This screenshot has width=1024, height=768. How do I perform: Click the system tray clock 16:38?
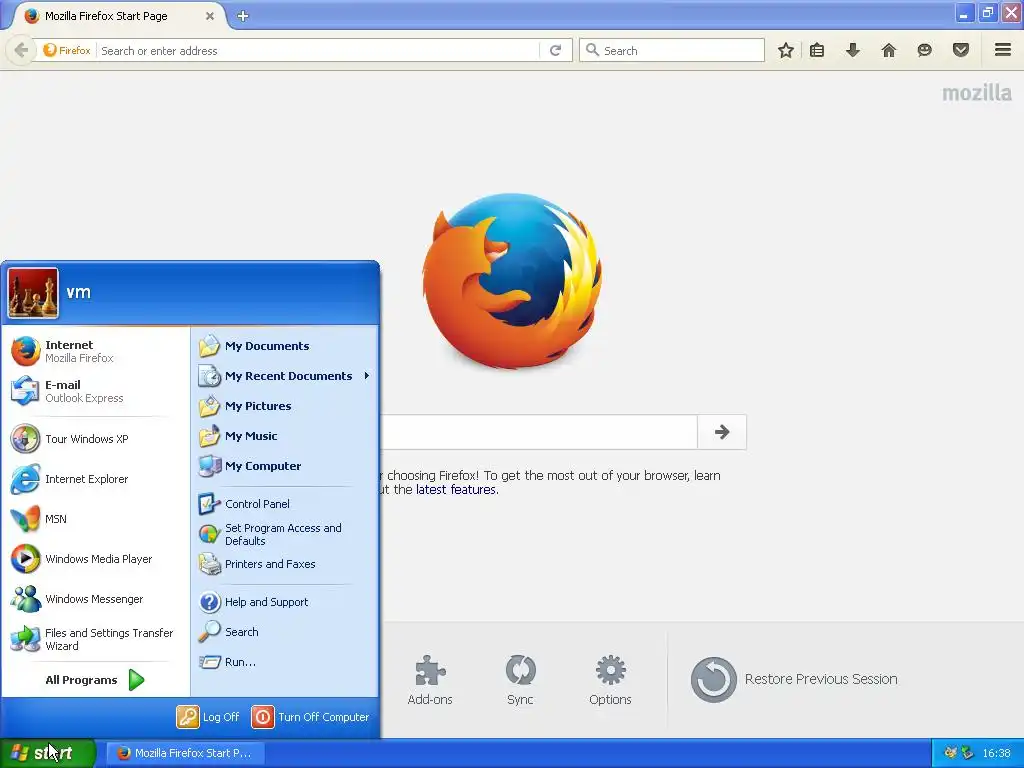click(x=997, y=753)
